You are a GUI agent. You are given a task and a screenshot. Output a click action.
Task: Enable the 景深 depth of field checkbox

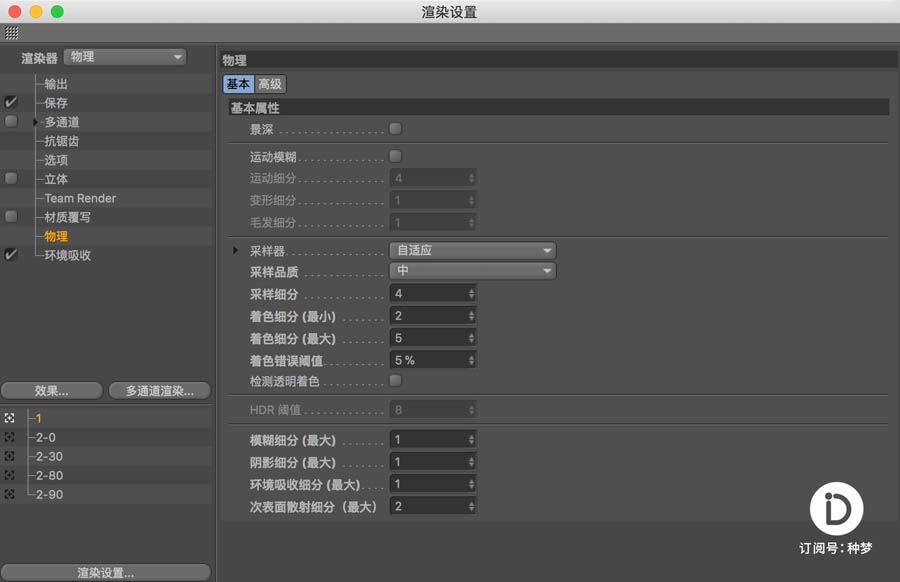pos(395,129)
